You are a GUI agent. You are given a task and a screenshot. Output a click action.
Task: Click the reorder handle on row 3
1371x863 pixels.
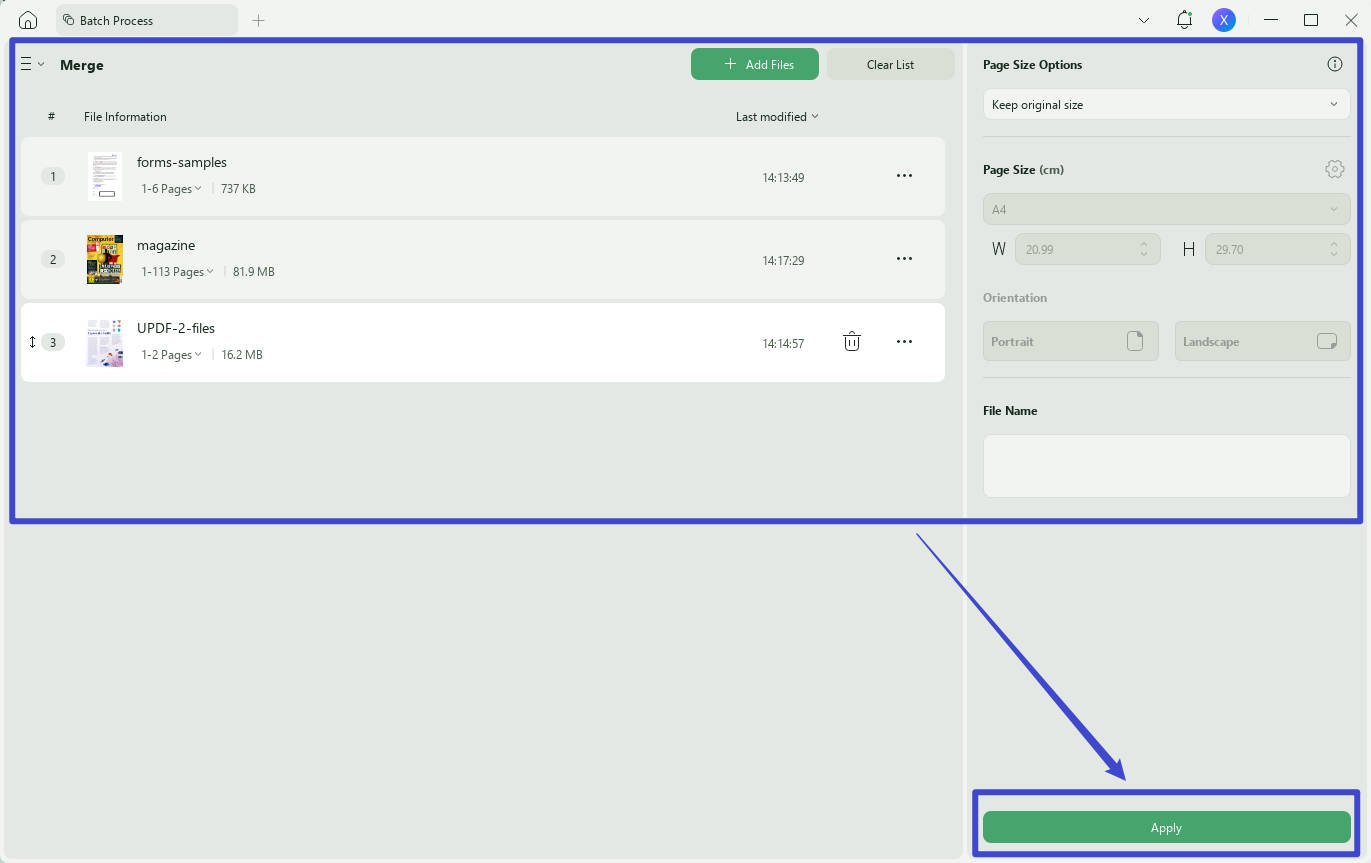click(32, 342)
